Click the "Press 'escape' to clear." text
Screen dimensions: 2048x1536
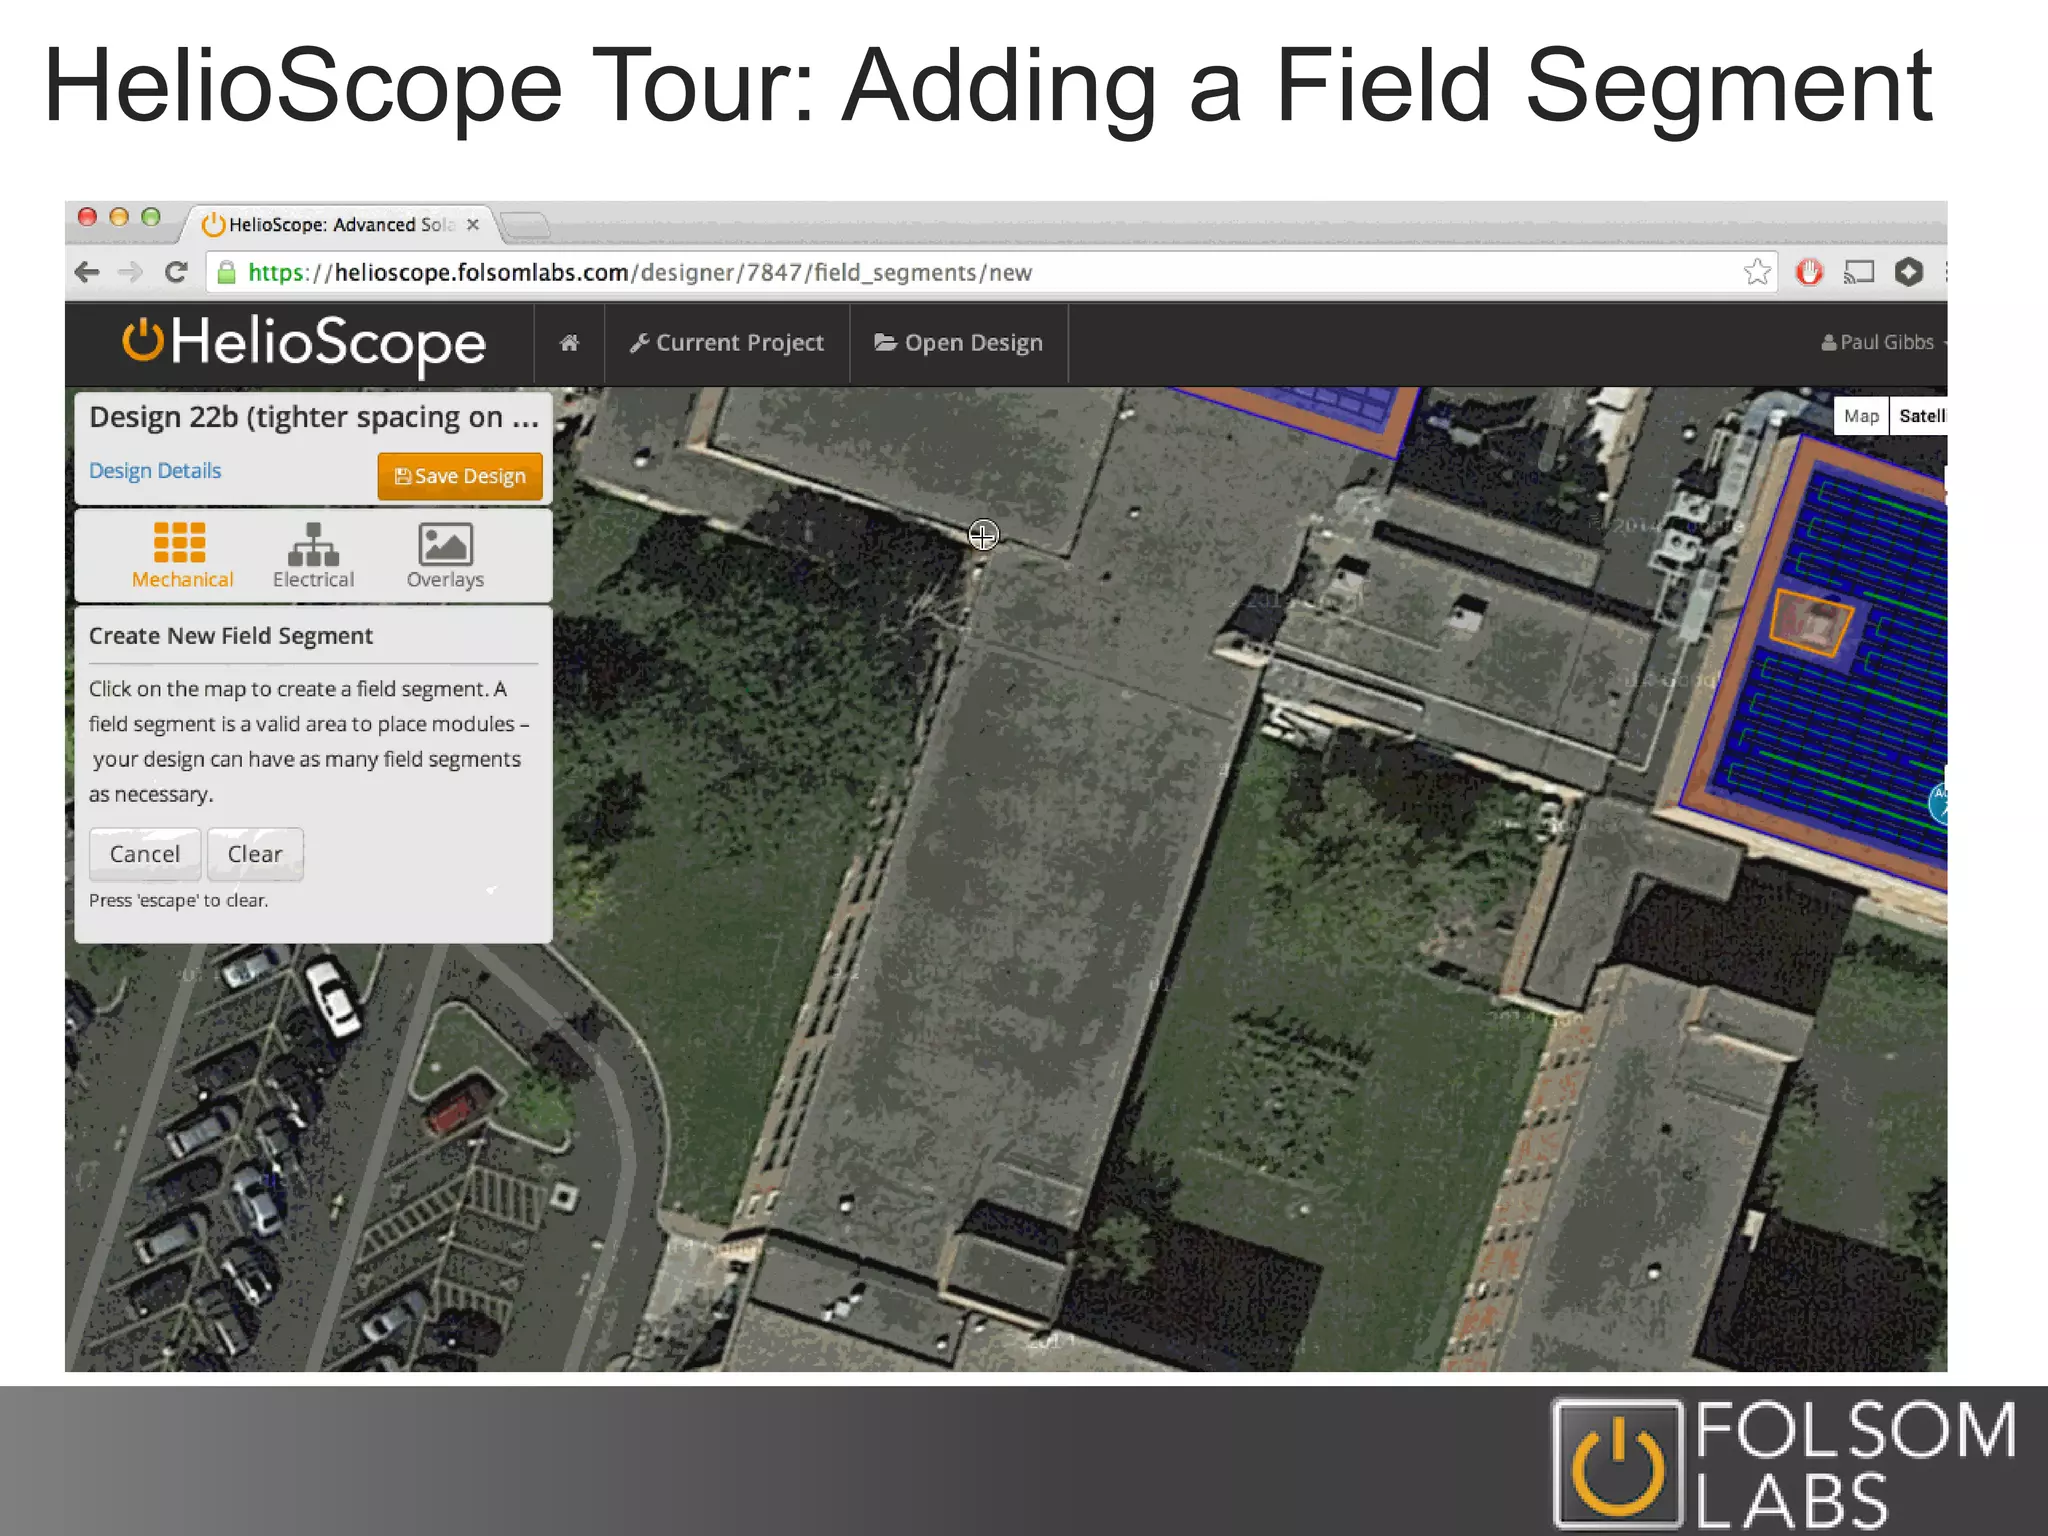point(178,900)
